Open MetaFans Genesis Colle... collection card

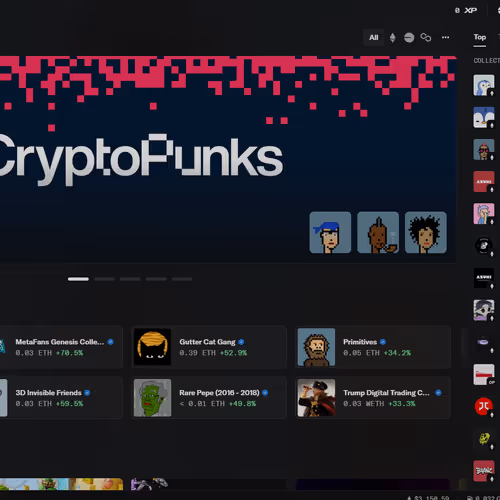pyautogui.click(x=61, y=347)
